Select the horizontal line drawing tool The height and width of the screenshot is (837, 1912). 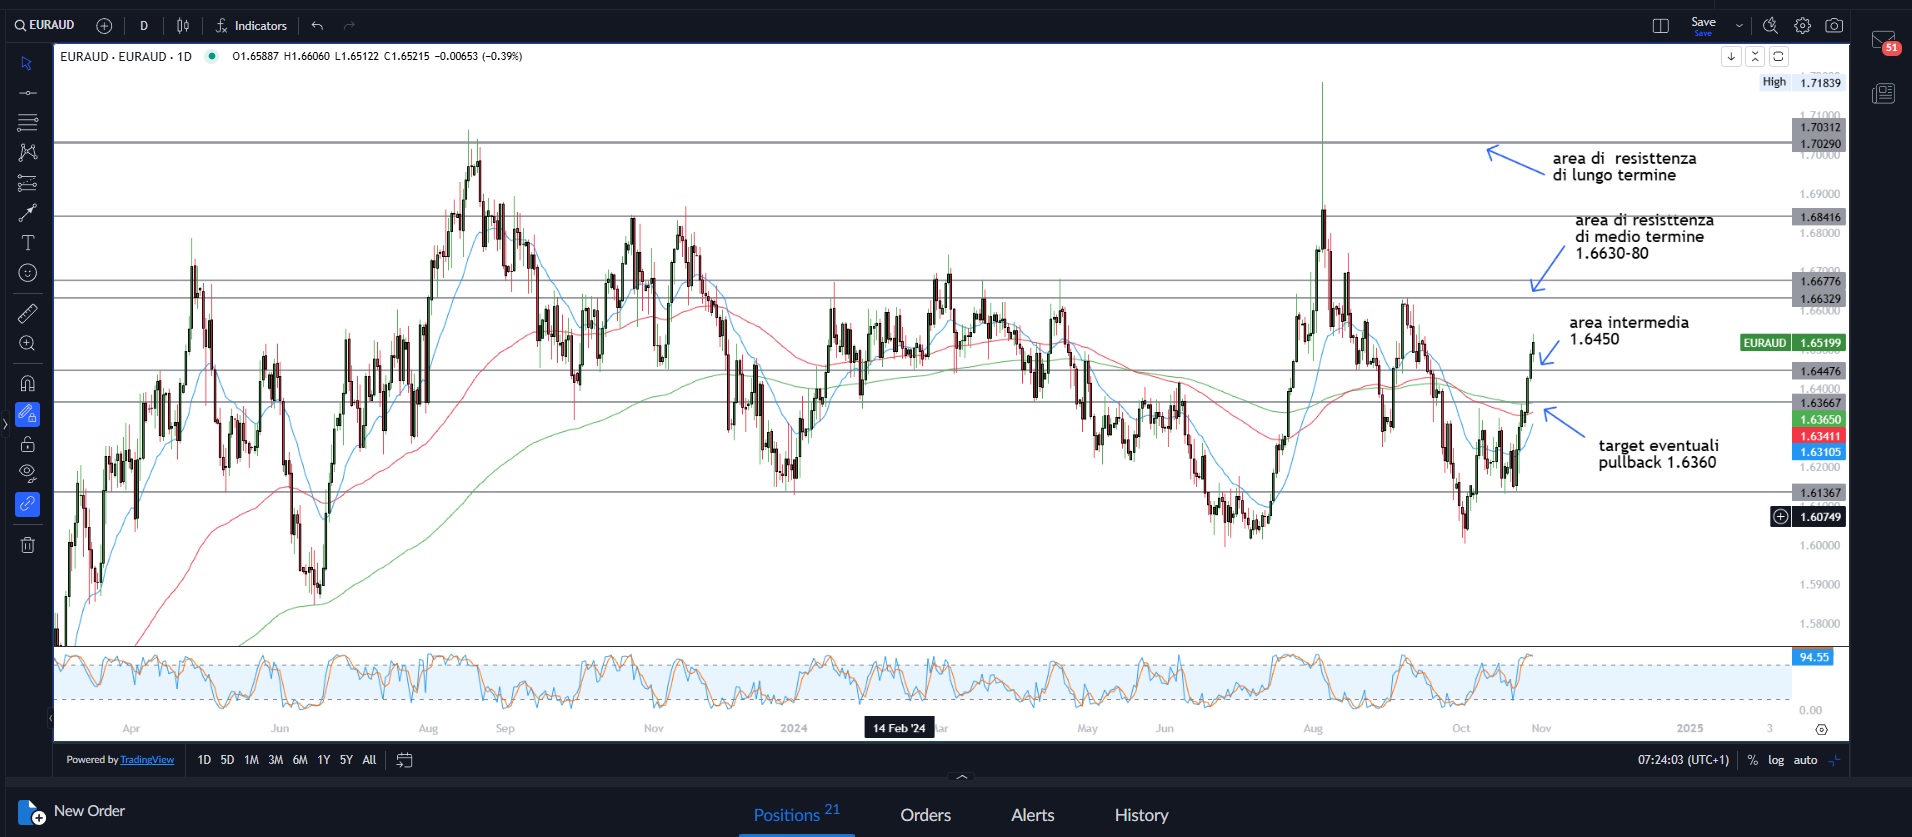tap(27, 93)
